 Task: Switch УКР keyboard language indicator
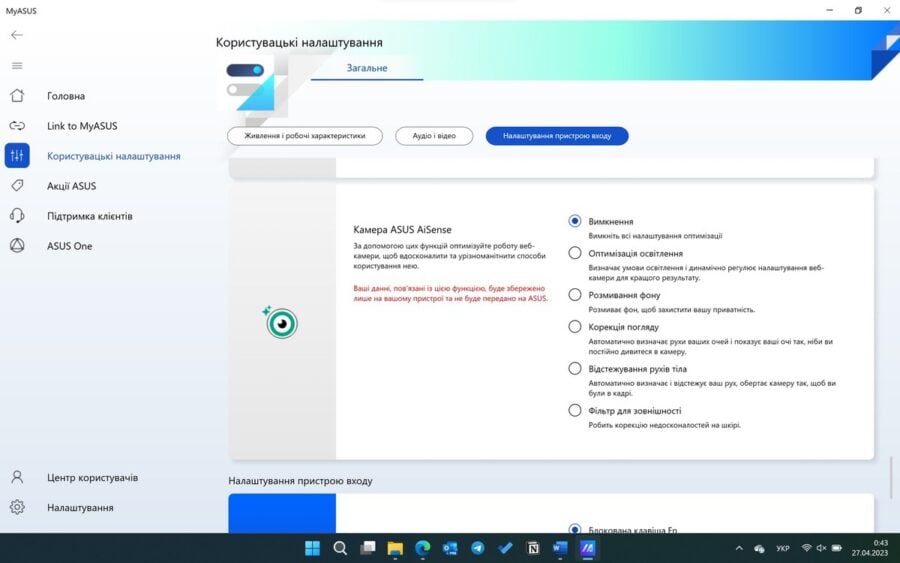pos(782,549)
